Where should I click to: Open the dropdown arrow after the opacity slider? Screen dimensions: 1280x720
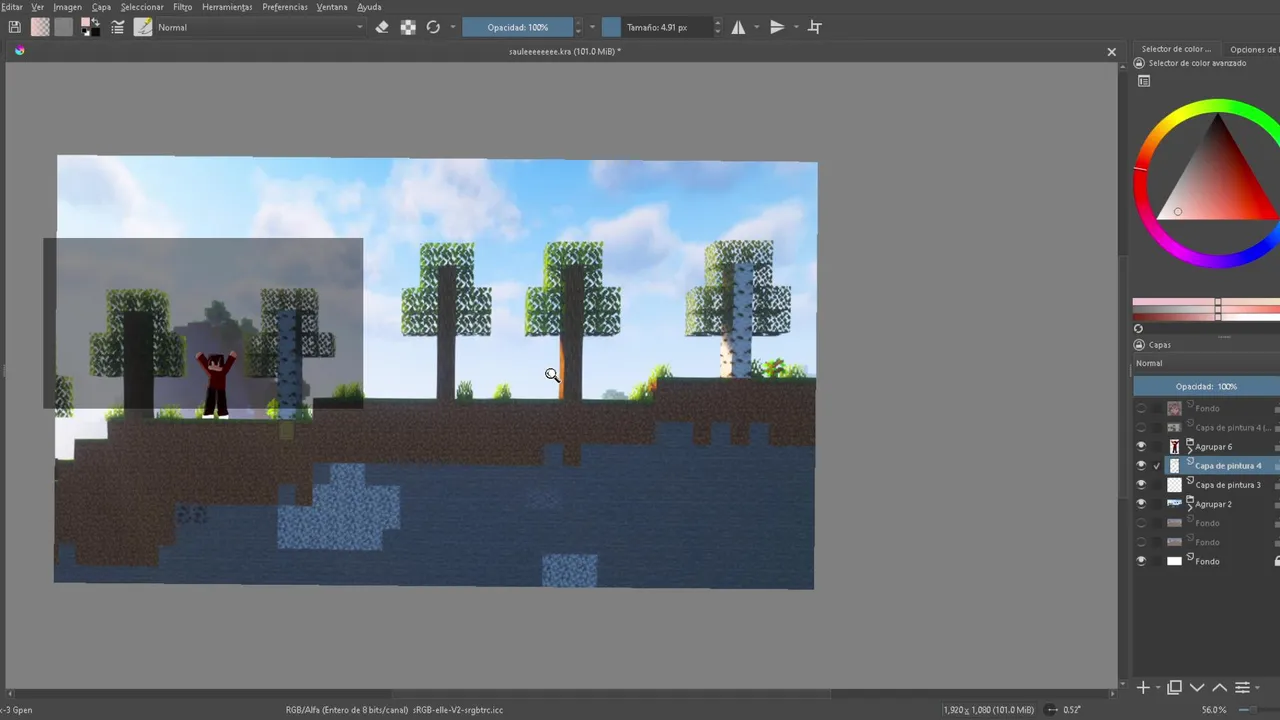click(x=592, y=27)
